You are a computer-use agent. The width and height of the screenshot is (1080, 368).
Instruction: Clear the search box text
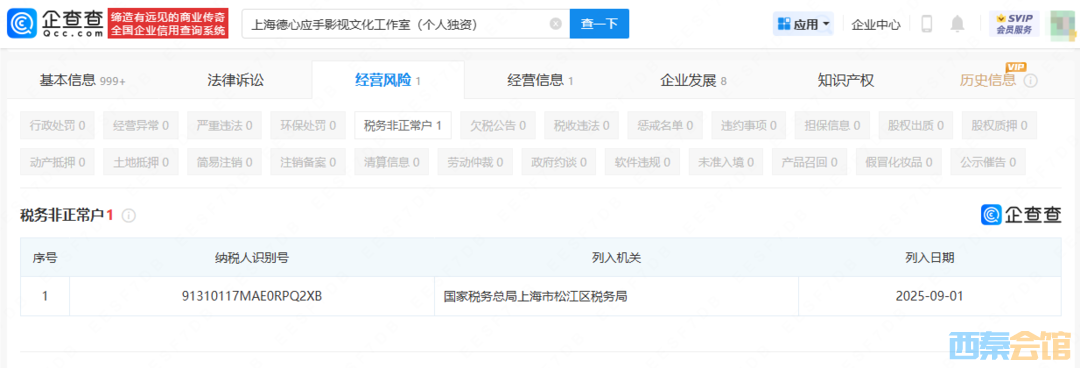[x=555, y=24]
